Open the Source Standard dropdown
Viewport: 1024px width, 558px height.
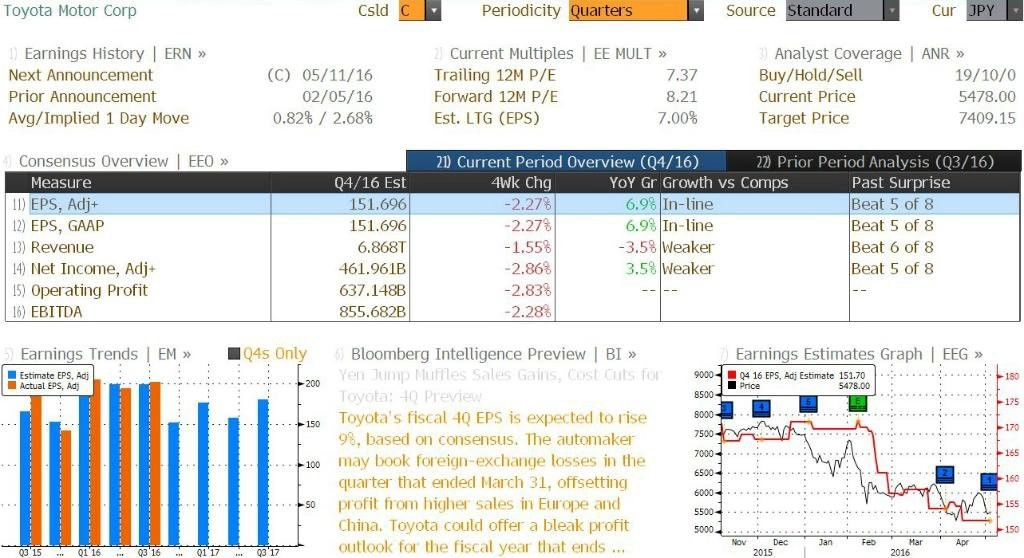[x=891, y=10]
